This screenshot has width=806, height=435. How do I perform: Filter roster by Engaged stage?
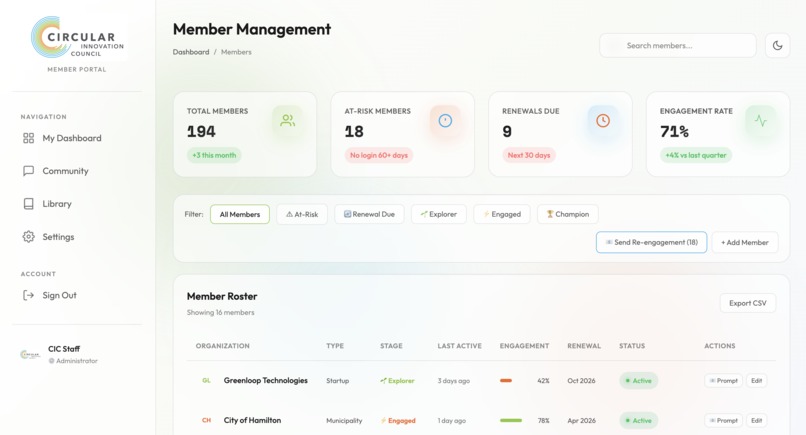click(502, 214)
